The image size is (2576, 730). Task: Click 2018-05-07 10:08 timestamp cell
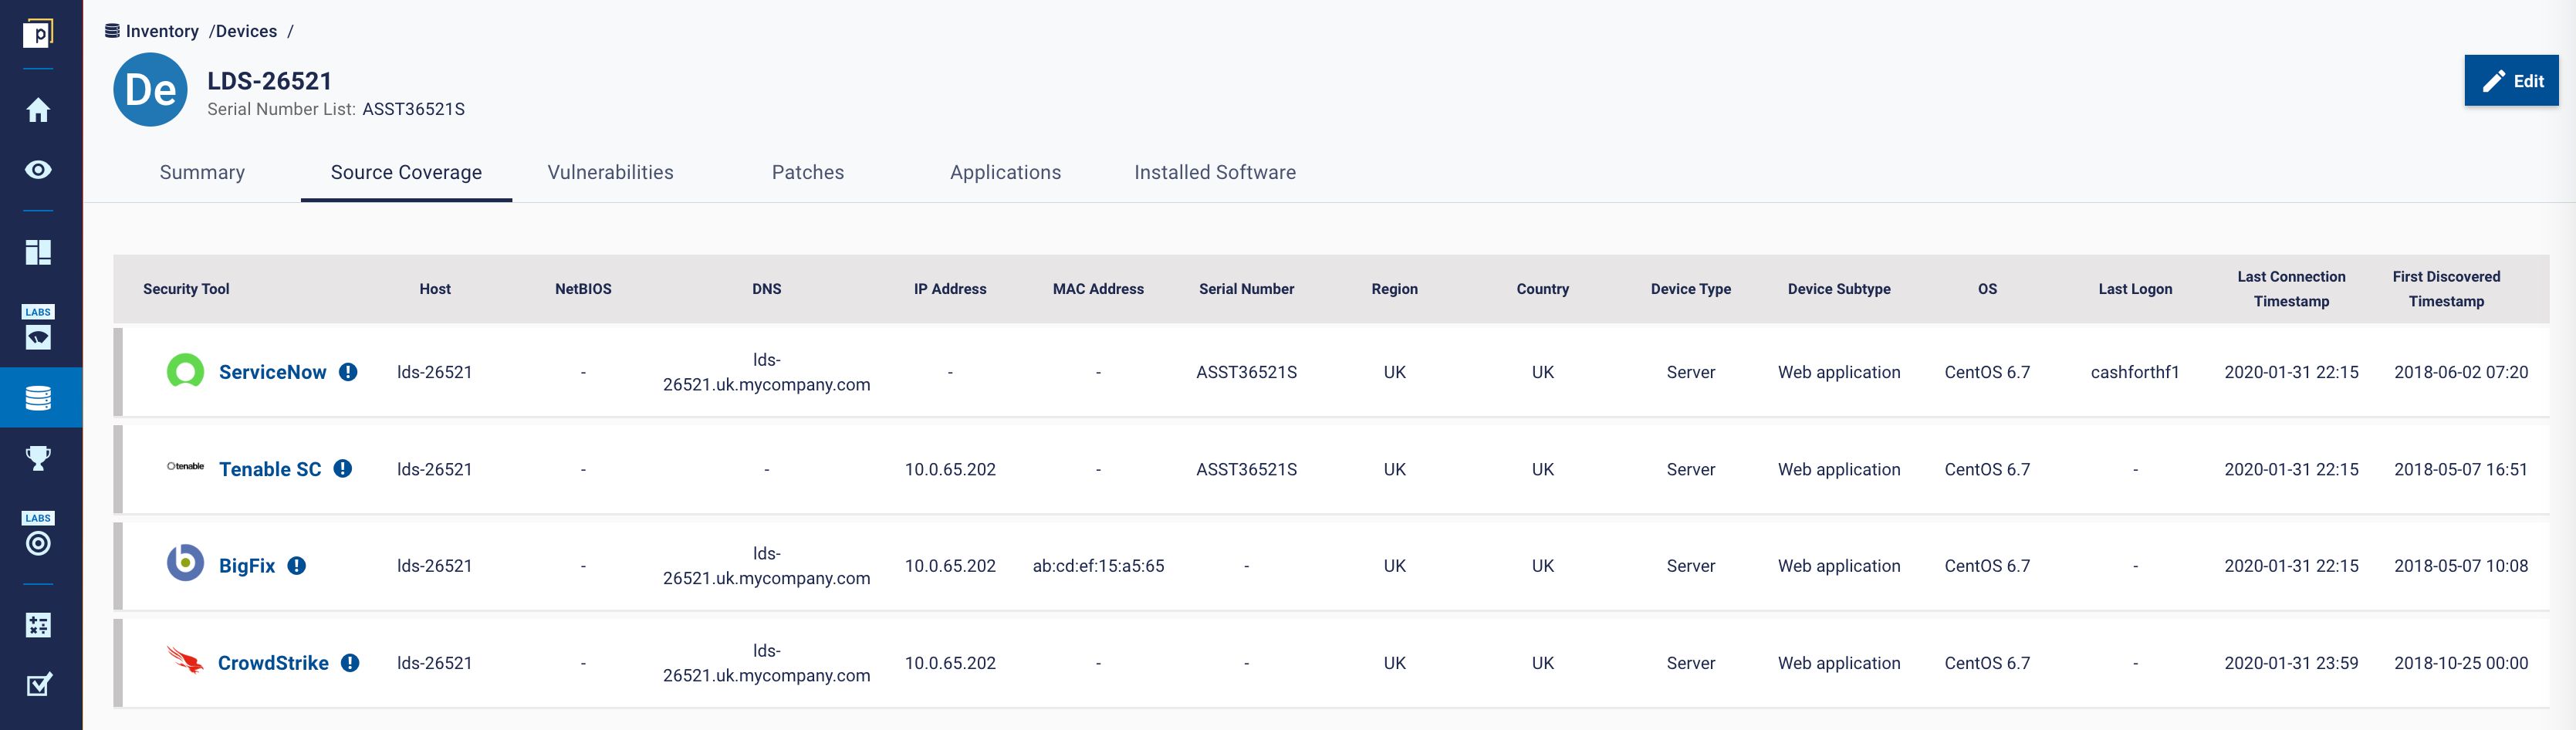click(2460, 566)
